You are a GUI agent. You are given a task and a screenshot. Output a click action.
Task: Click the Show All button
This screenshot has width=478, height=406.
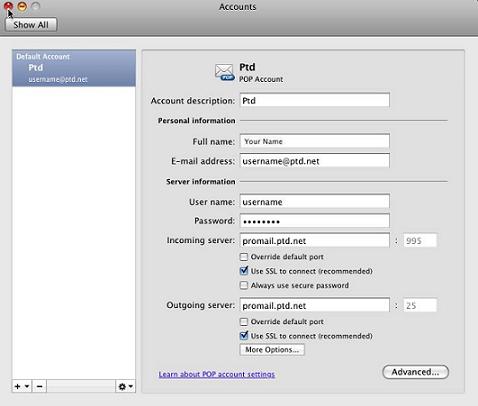click(31, 25)
